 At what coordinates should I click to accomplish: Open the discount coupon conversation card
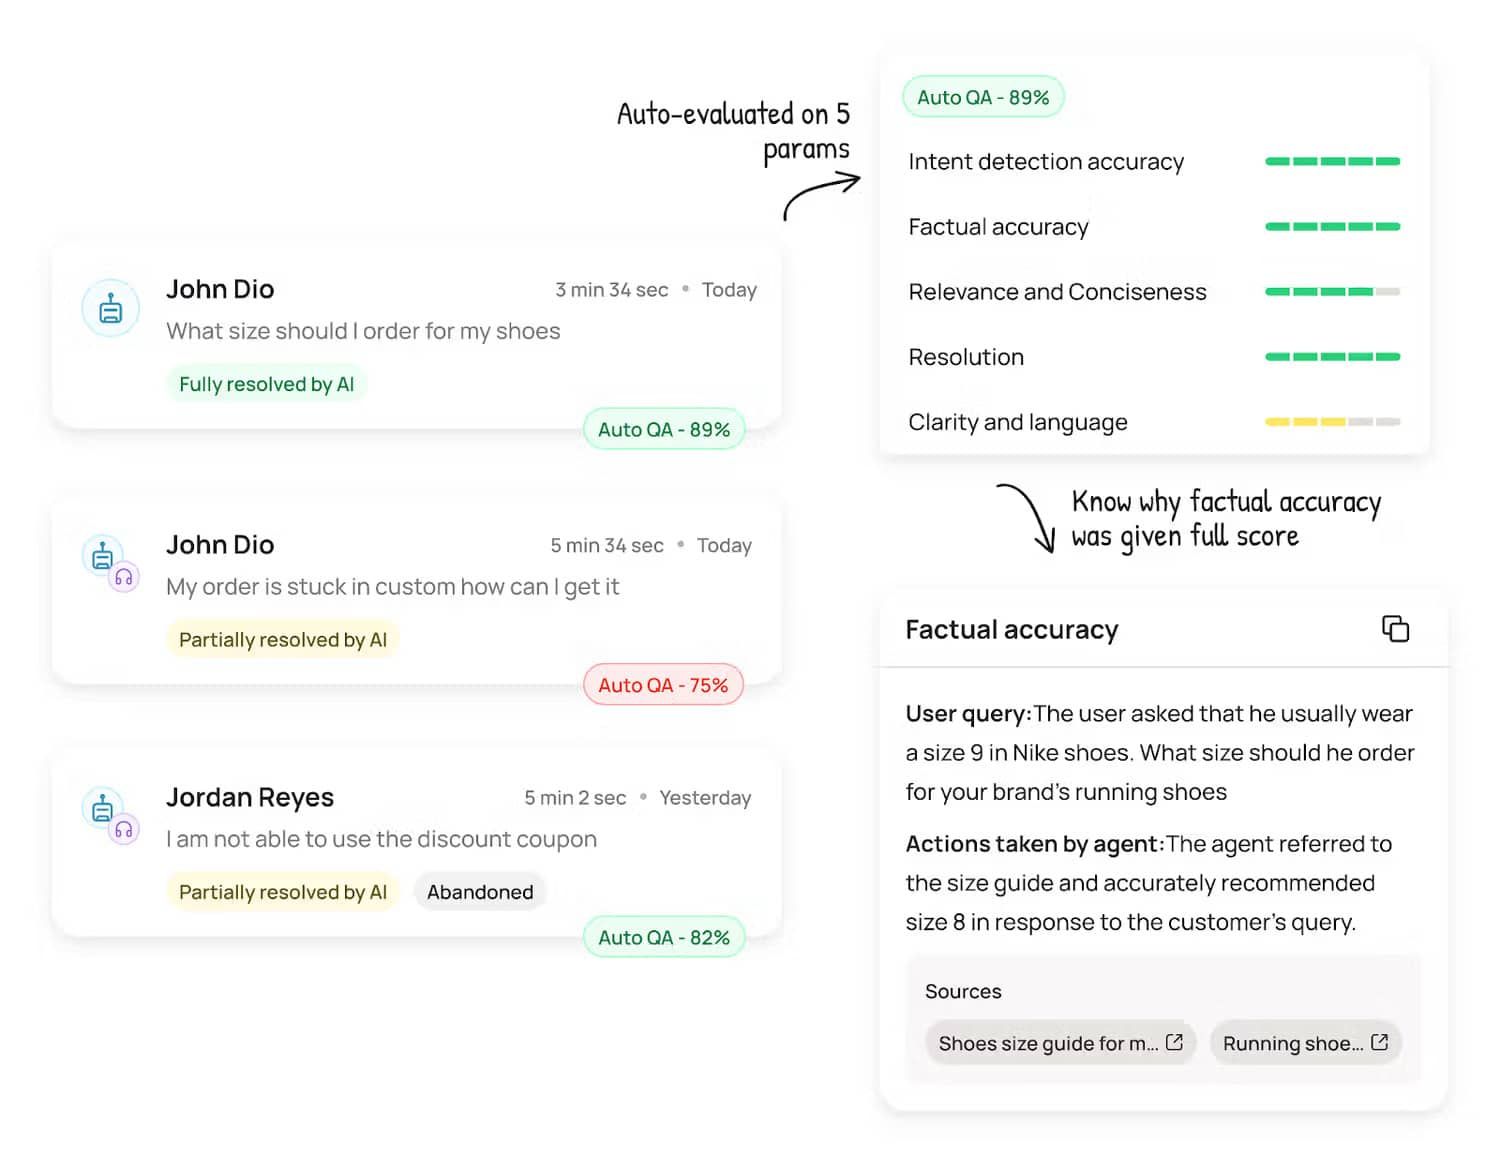(417, 842)
